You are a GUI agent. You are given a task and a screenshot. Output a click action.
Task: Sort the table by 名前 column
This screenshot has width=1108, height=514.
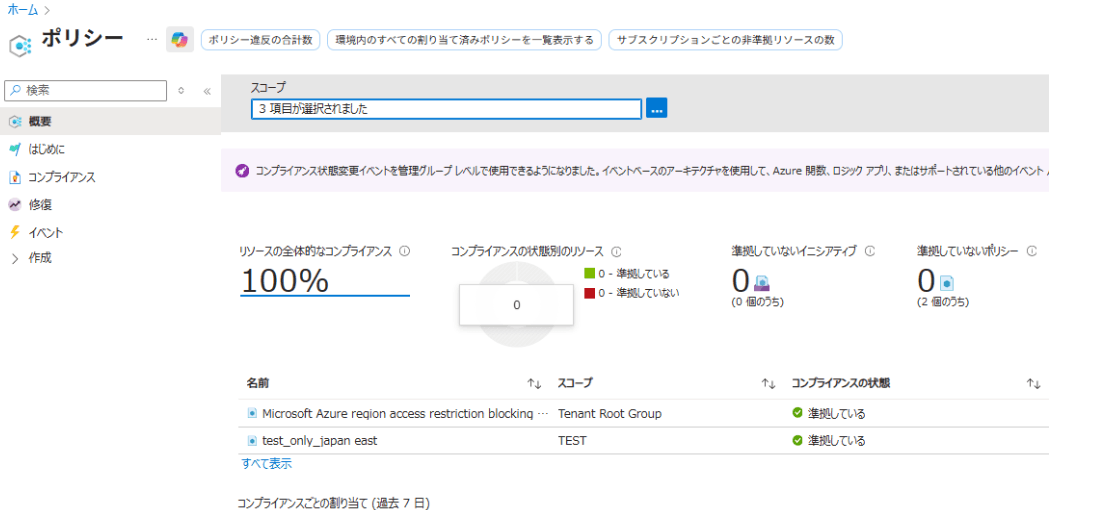point(534,383)
